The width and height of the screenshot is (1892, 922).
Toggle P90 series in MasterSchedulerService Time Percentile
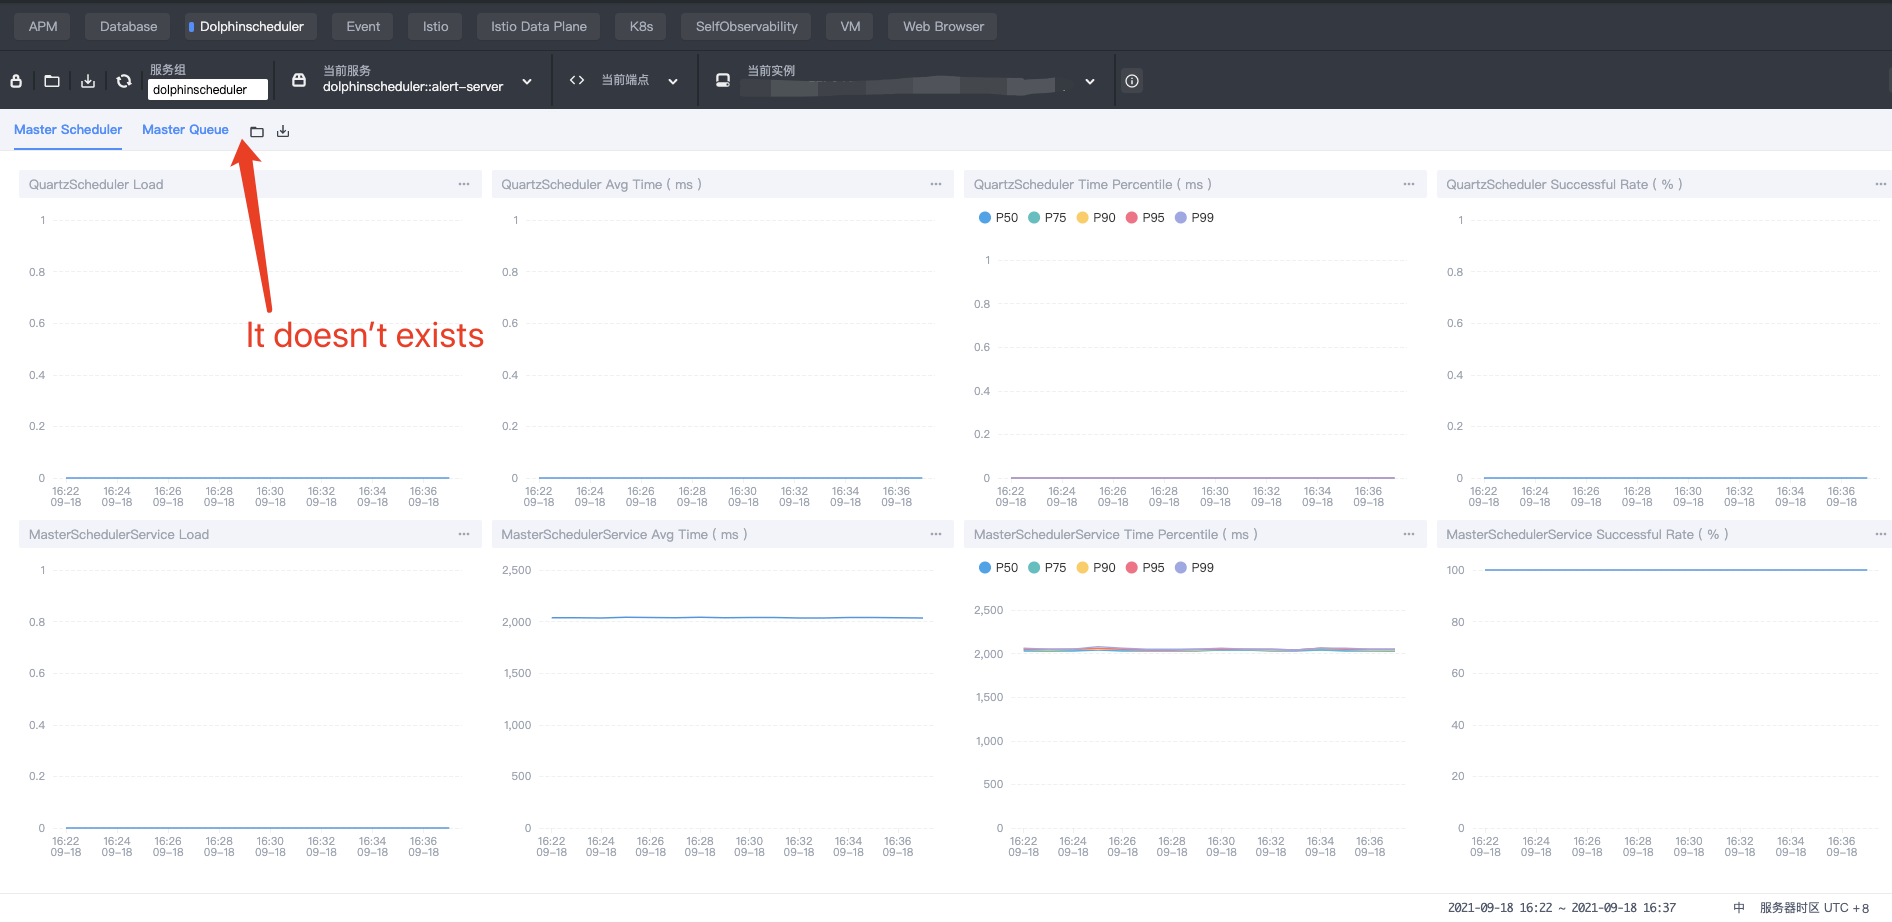tap(1096, 567)
